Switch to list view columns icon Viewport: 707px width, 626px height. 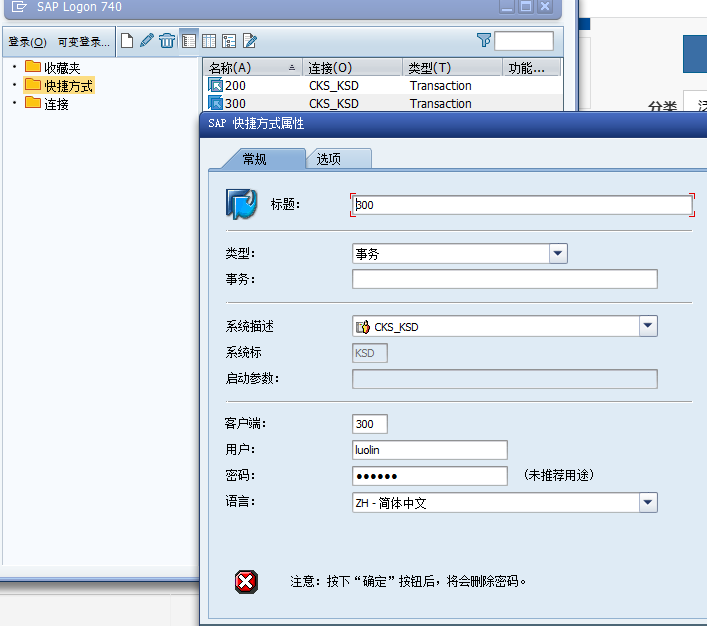209,41
